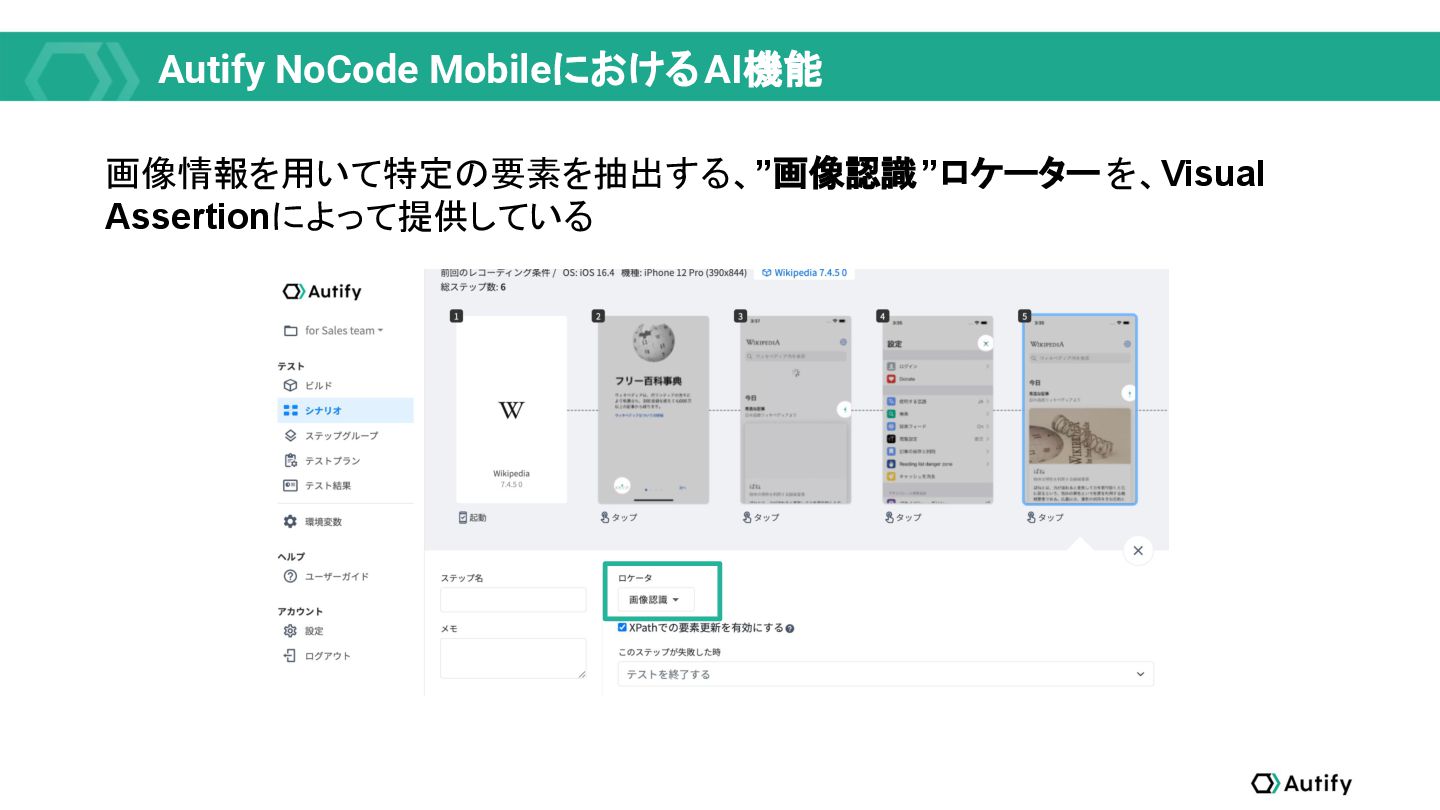Click the メモ text area
The height and width of the screenshot is (810, 1440).
pos(513,658)
